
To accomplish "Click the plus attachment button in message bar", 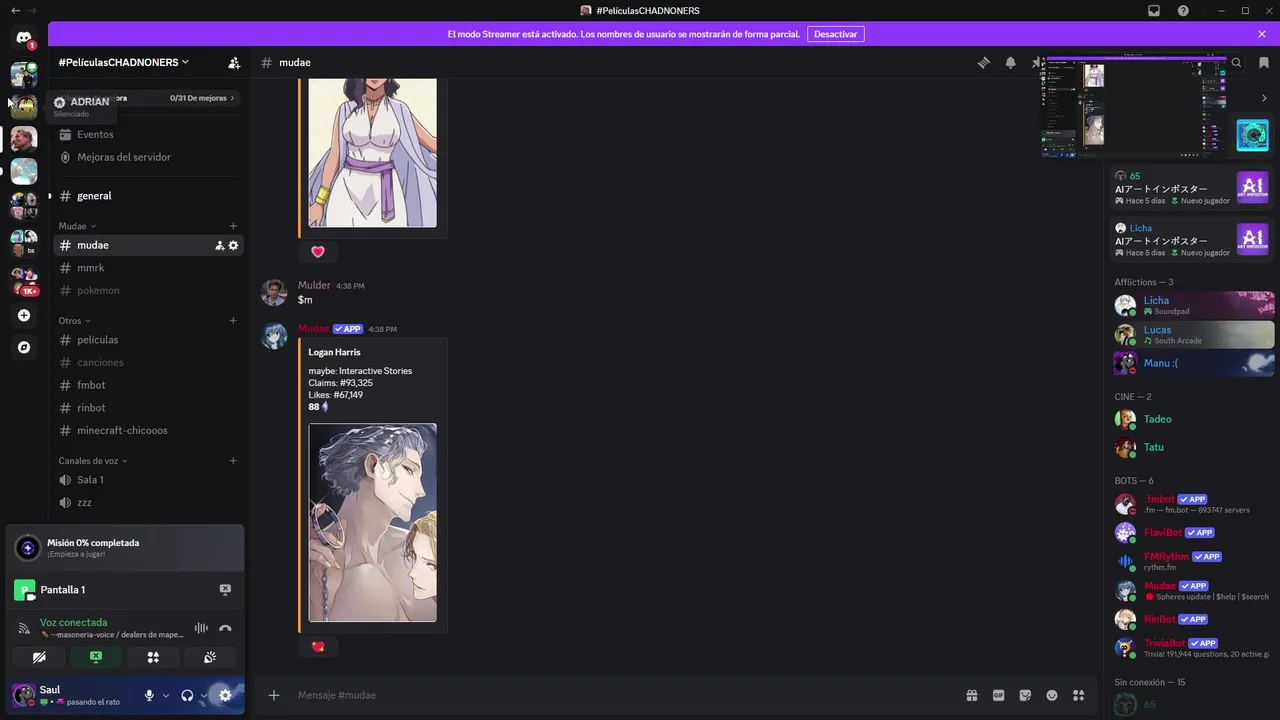I will click(274, 695).
